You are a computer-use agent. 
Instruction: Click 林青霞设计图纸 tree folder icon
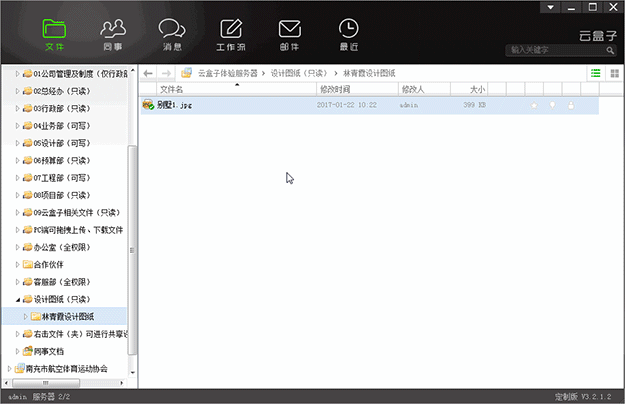pyautogui.click(x=36, y=316)
